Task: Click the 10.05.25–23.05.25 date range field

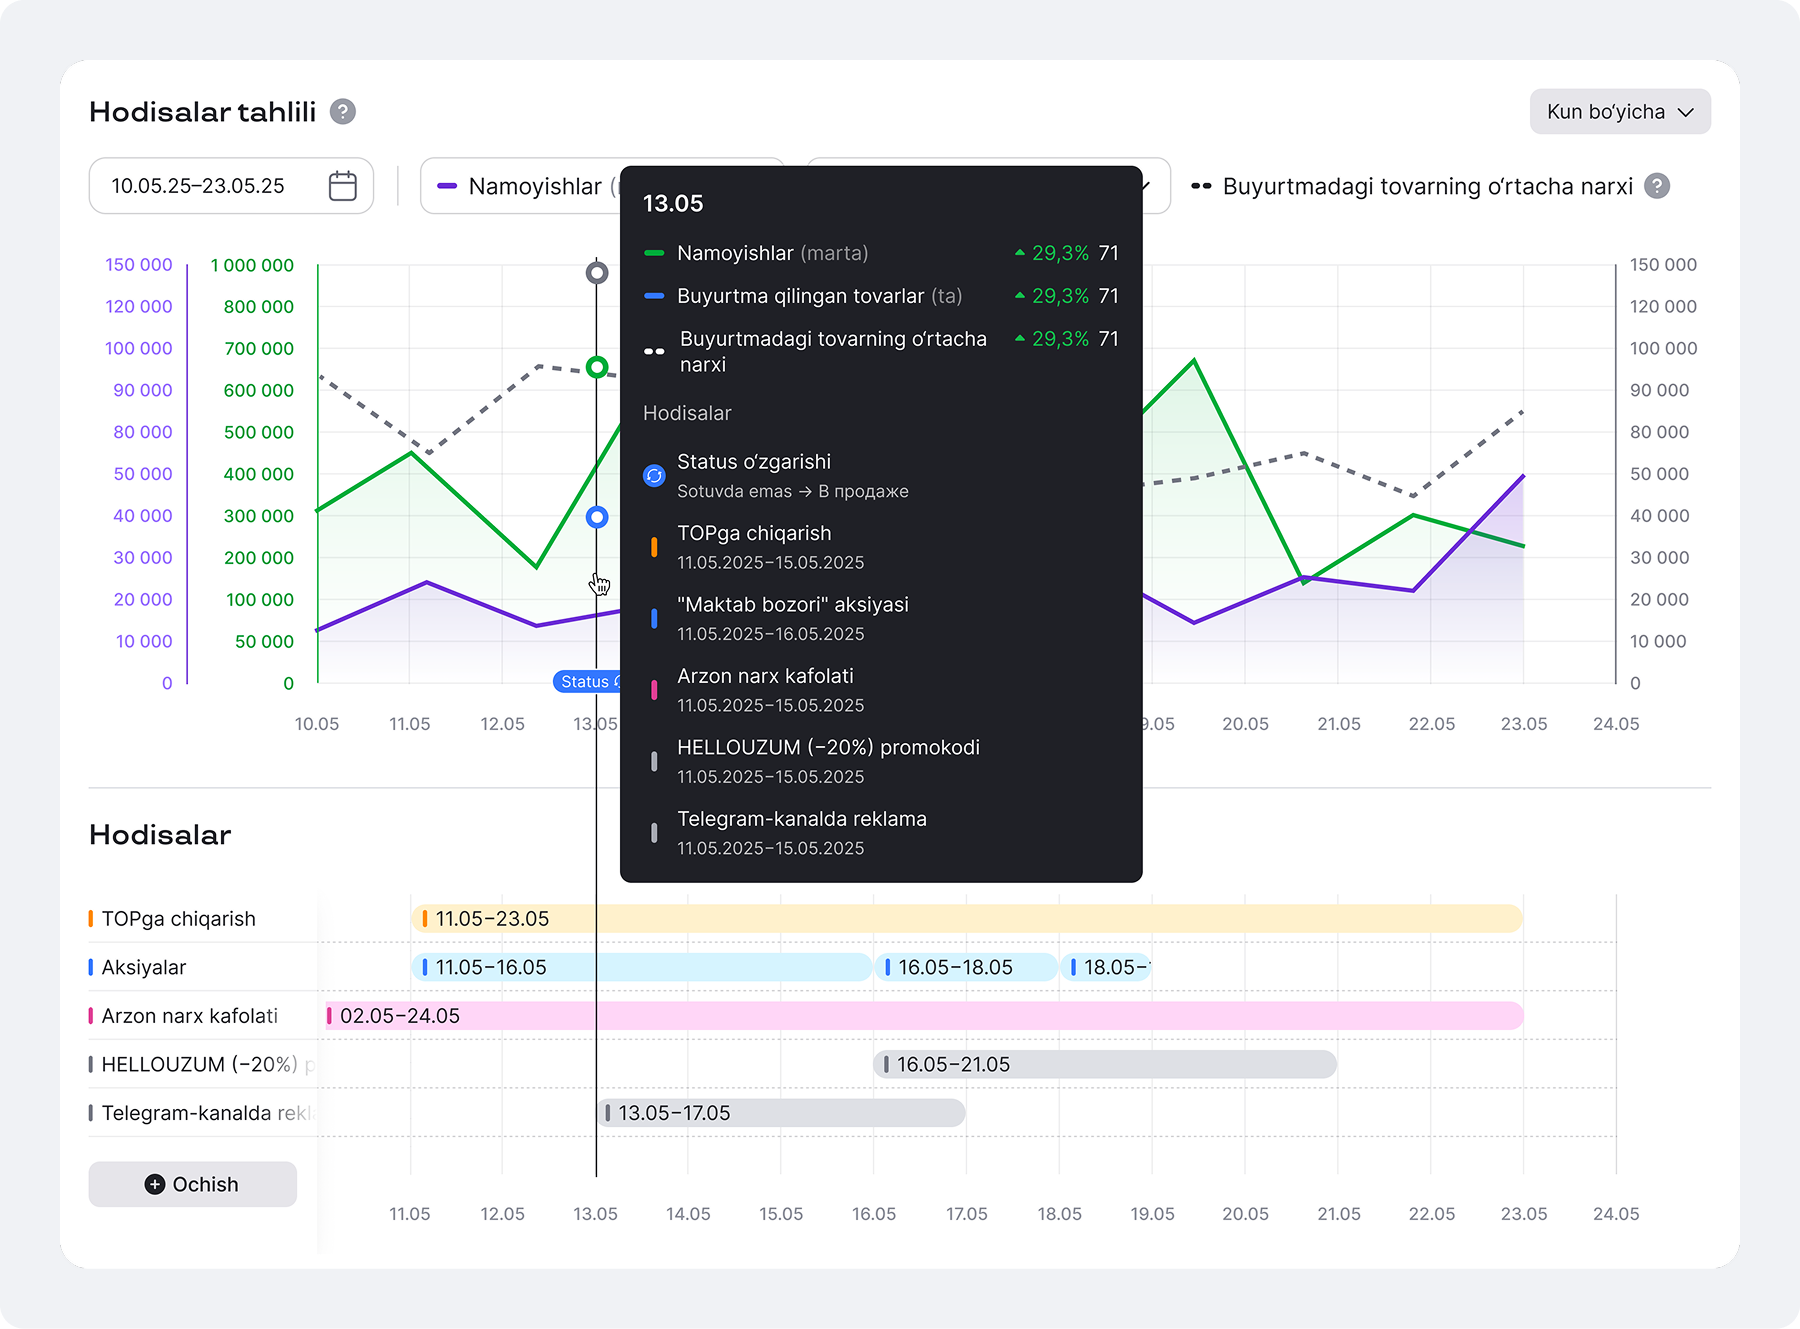Action: tap(231, 186)
